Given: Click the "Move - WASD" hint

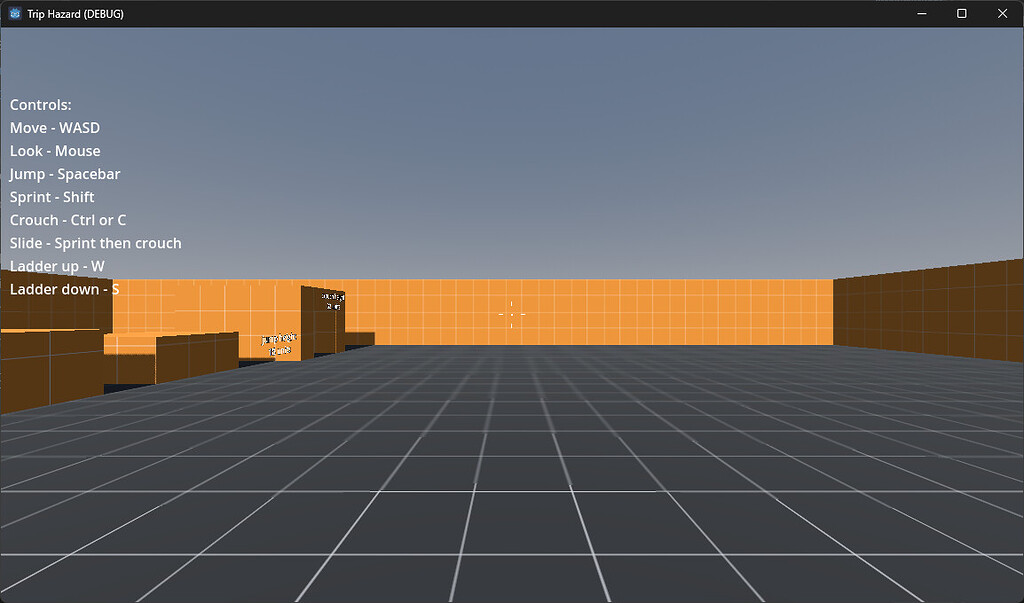Looking at the screenshot, I should (55, 128).
